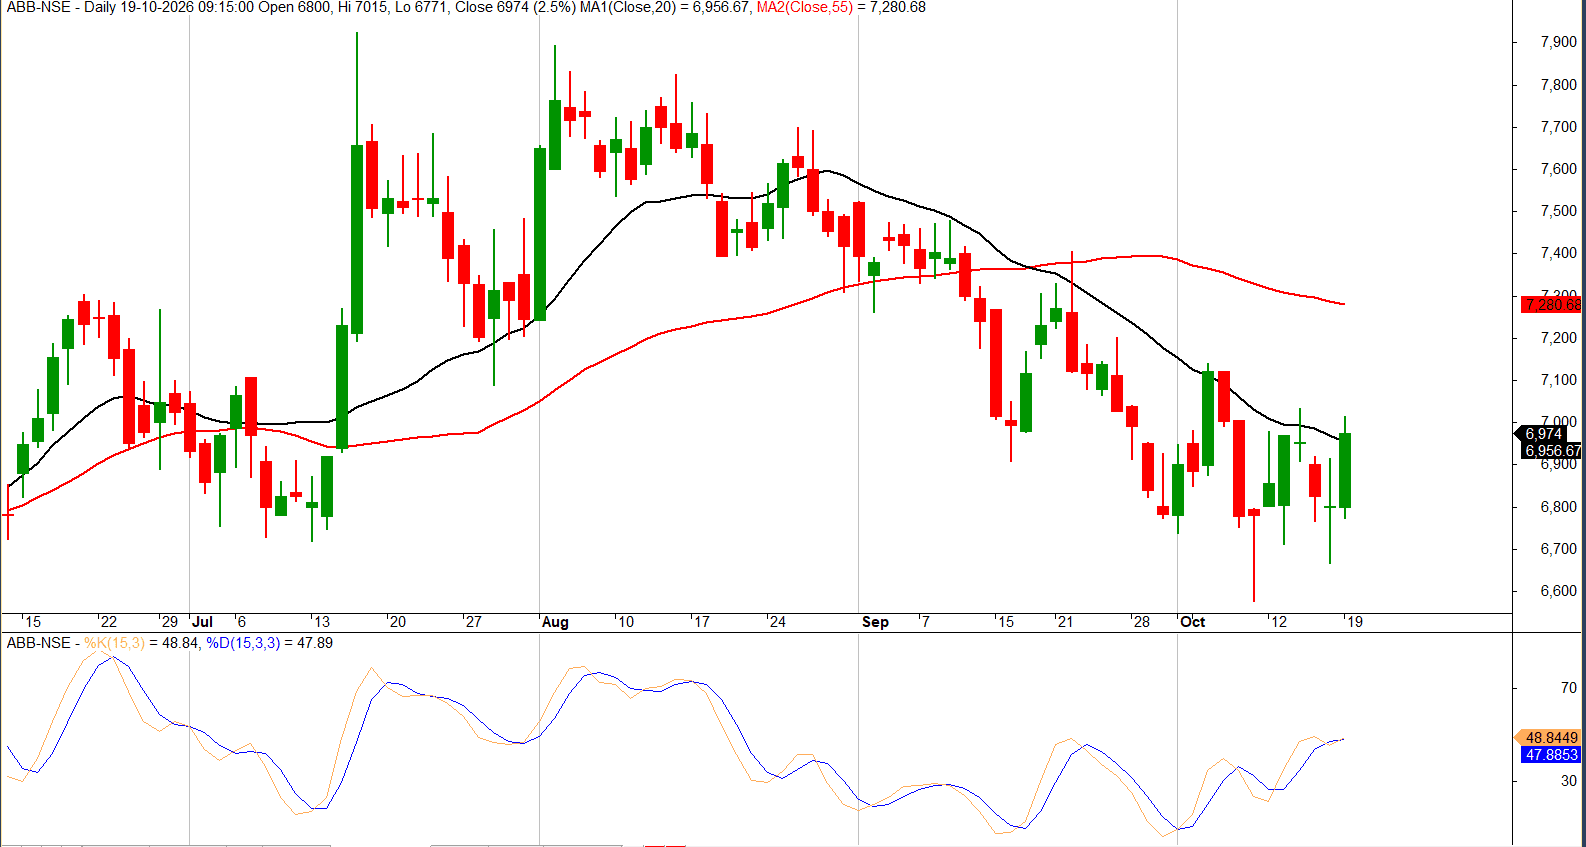Click the 7,400 price axis label
The width and height of the screenshot is (1586, 847).
click(1558, 253)
